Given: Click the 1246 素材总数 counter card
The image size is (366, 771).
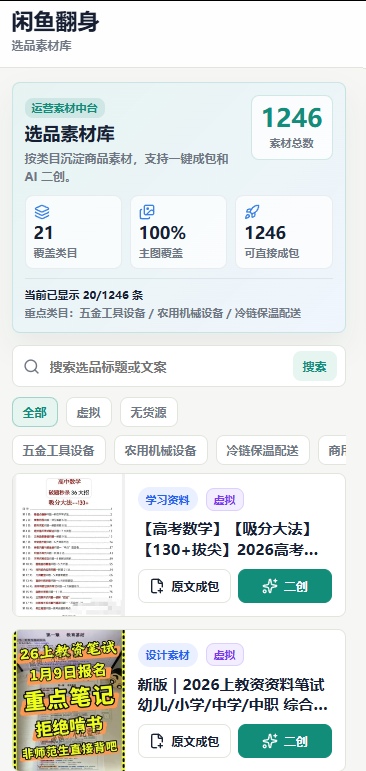Looking at the screenshot, I should pos(292,128).
